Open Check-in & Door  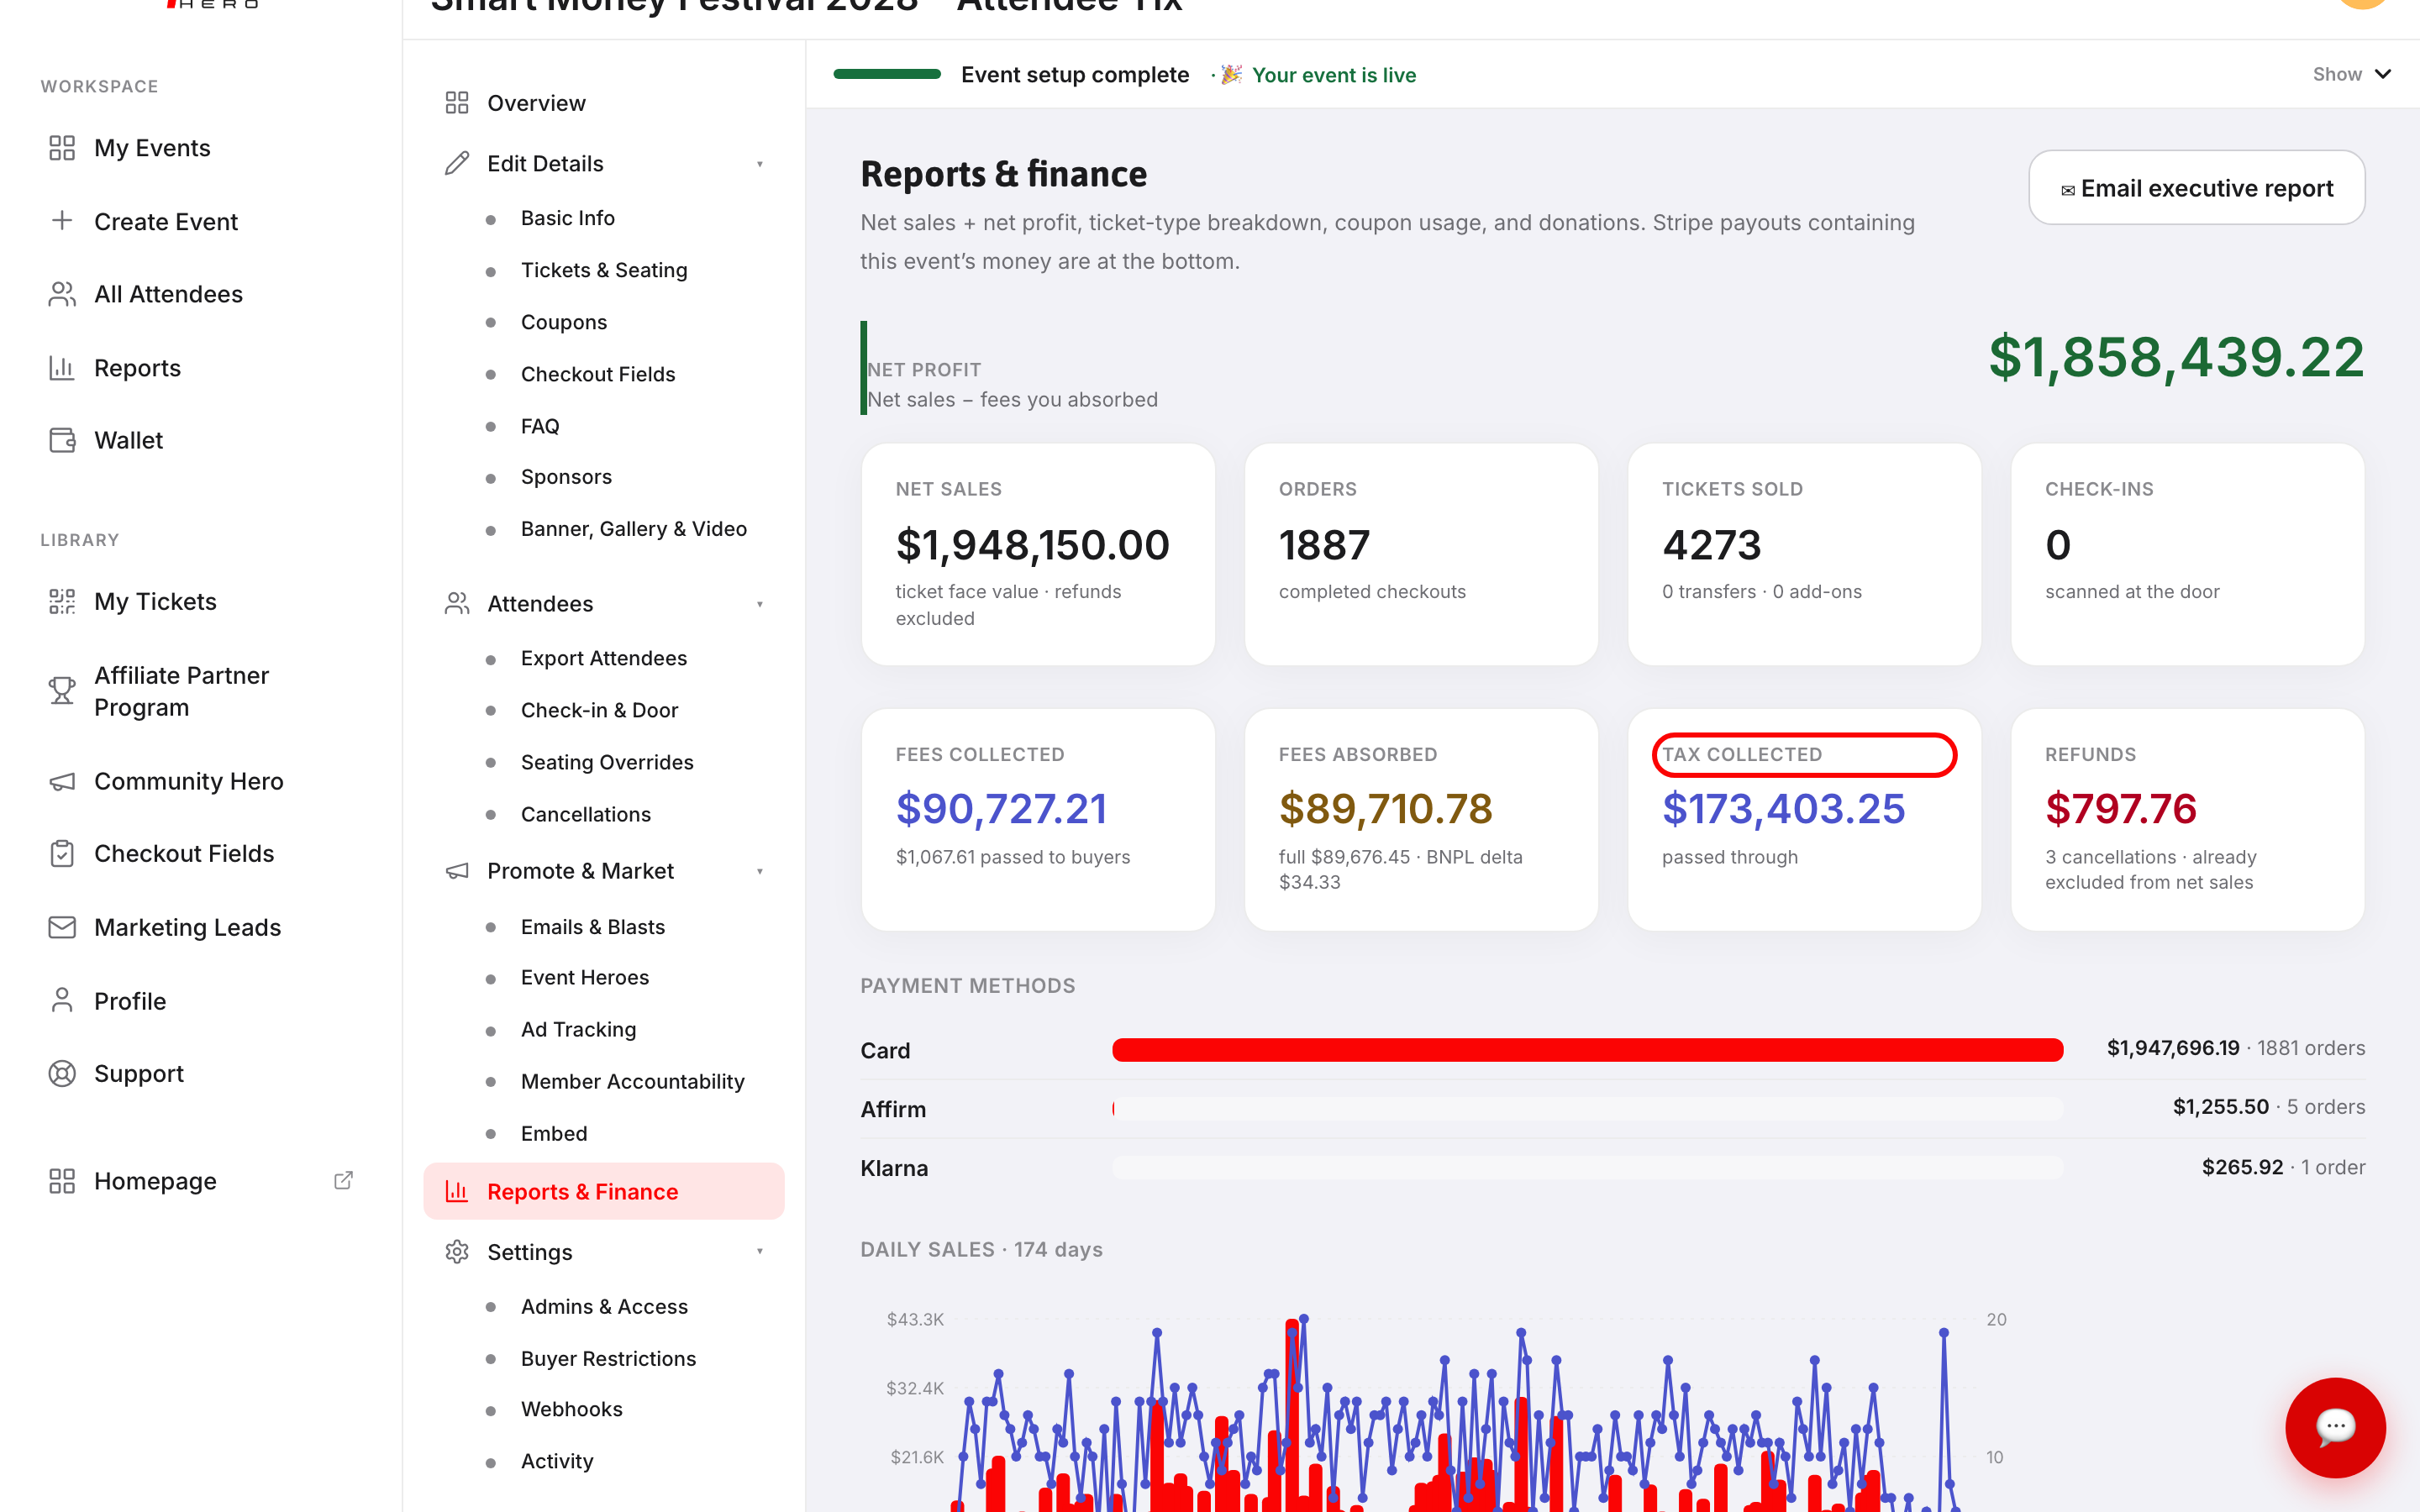(599, 710)
